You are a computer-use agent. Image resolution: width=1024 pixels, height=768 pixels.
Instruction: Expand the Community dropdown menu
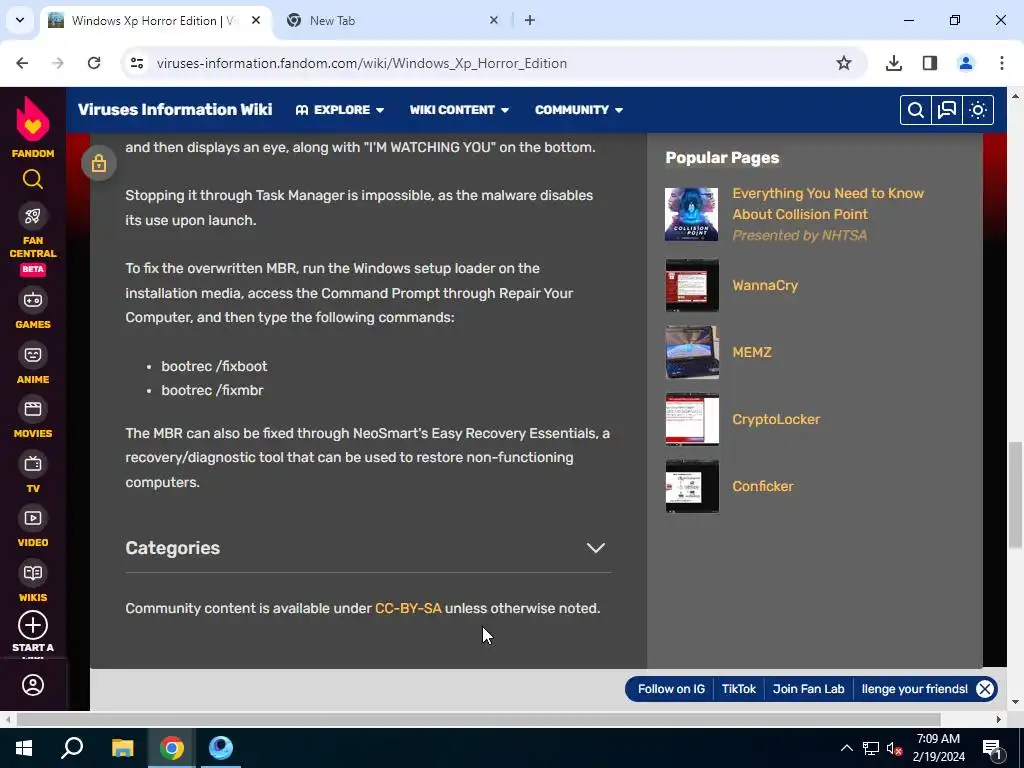579,110
